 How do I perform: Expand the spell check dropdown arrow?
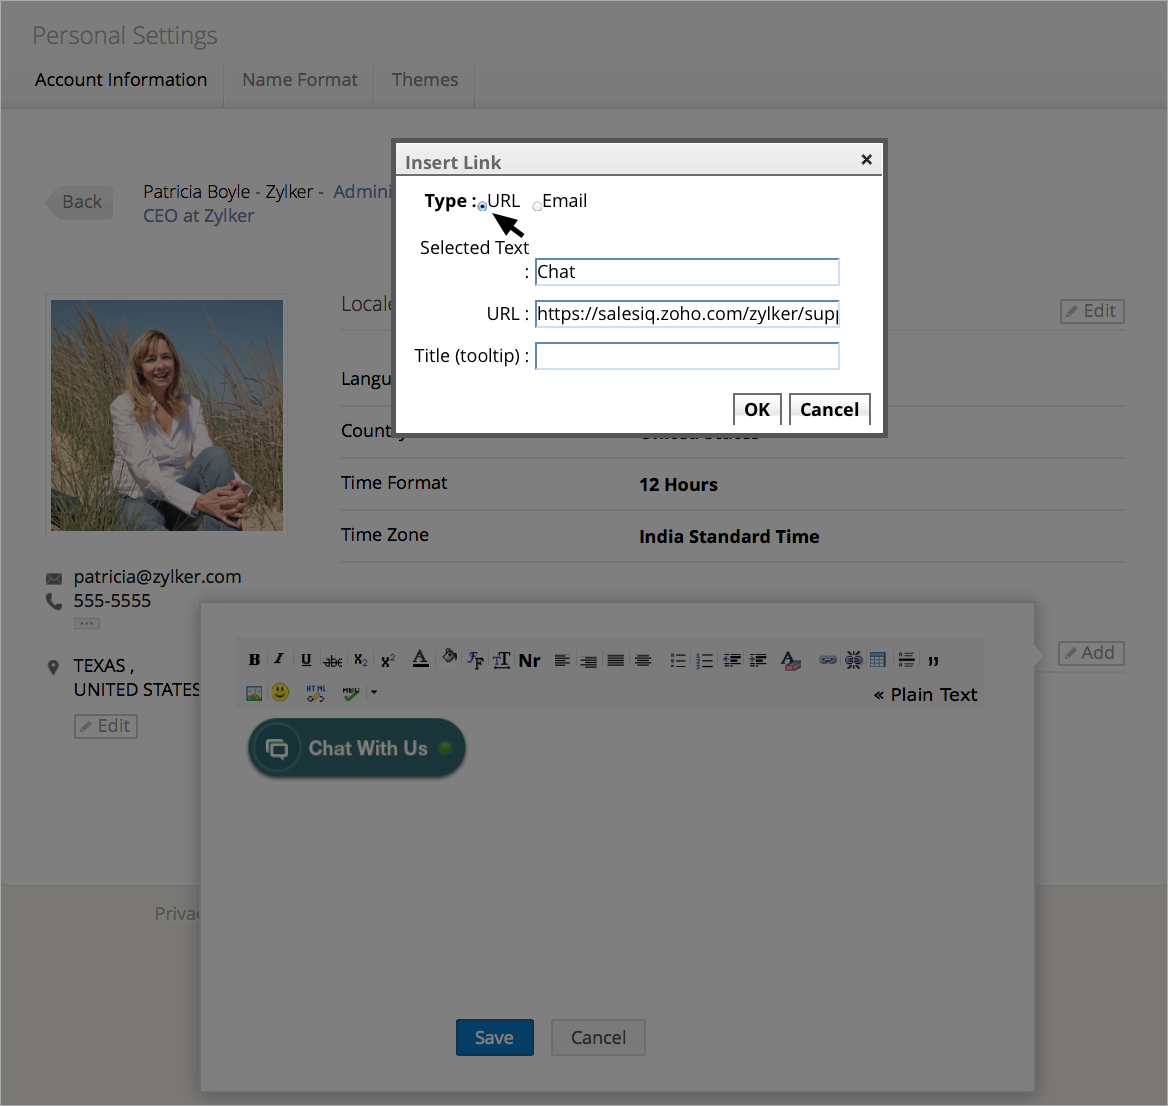pyautogui.click(x=374, y=692)
